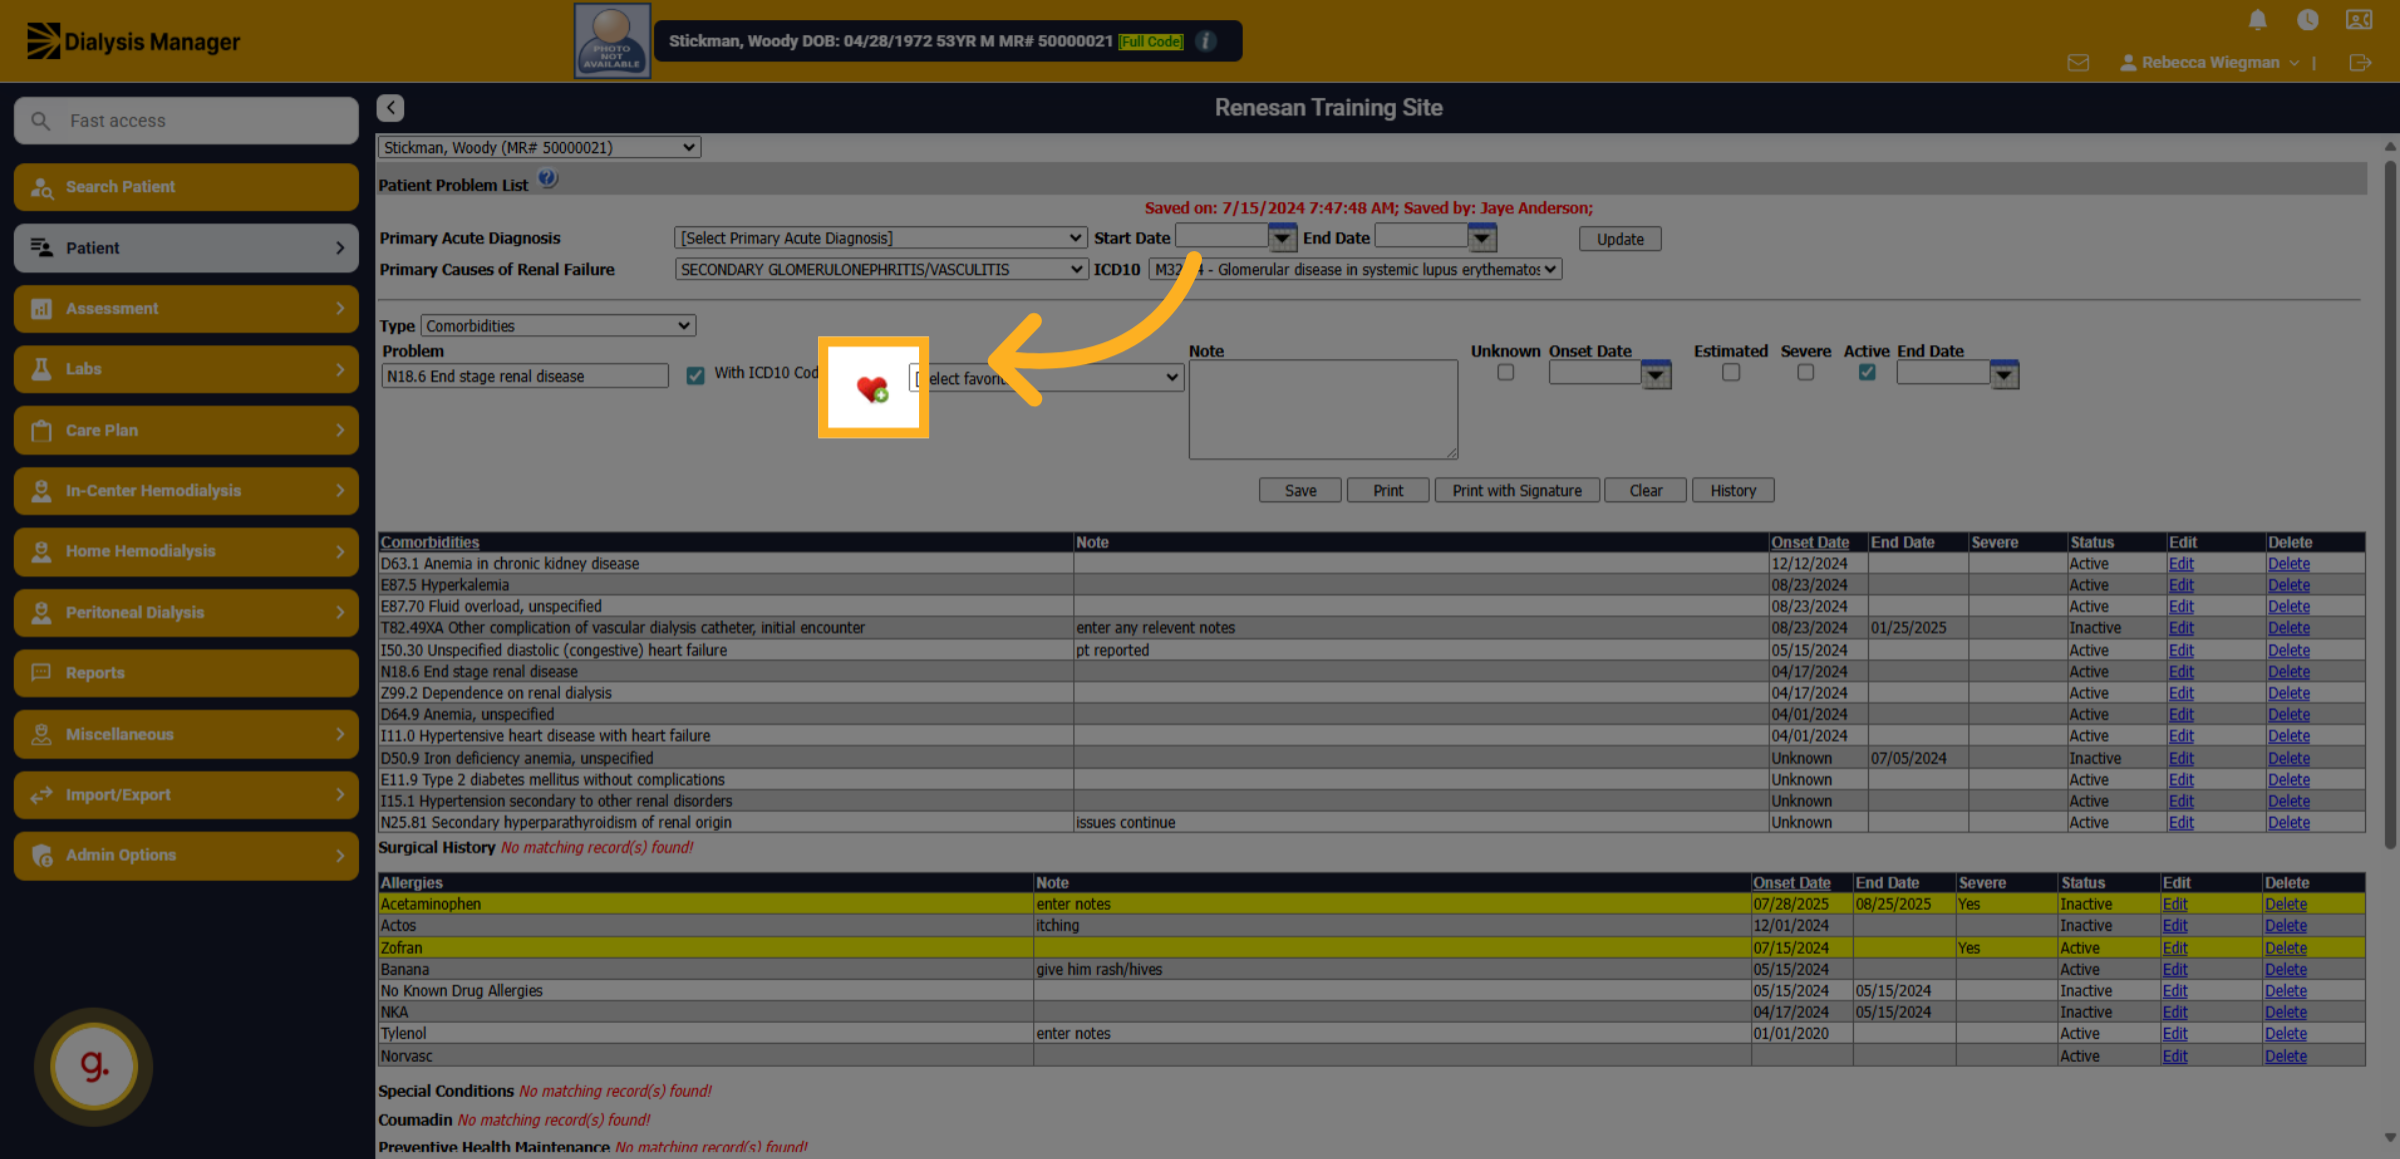Screen dimensions: 2400x1159
Task: Open the Rebecca Wiegman user menu
Action: pyautogui.click(x=2210, y=62)
